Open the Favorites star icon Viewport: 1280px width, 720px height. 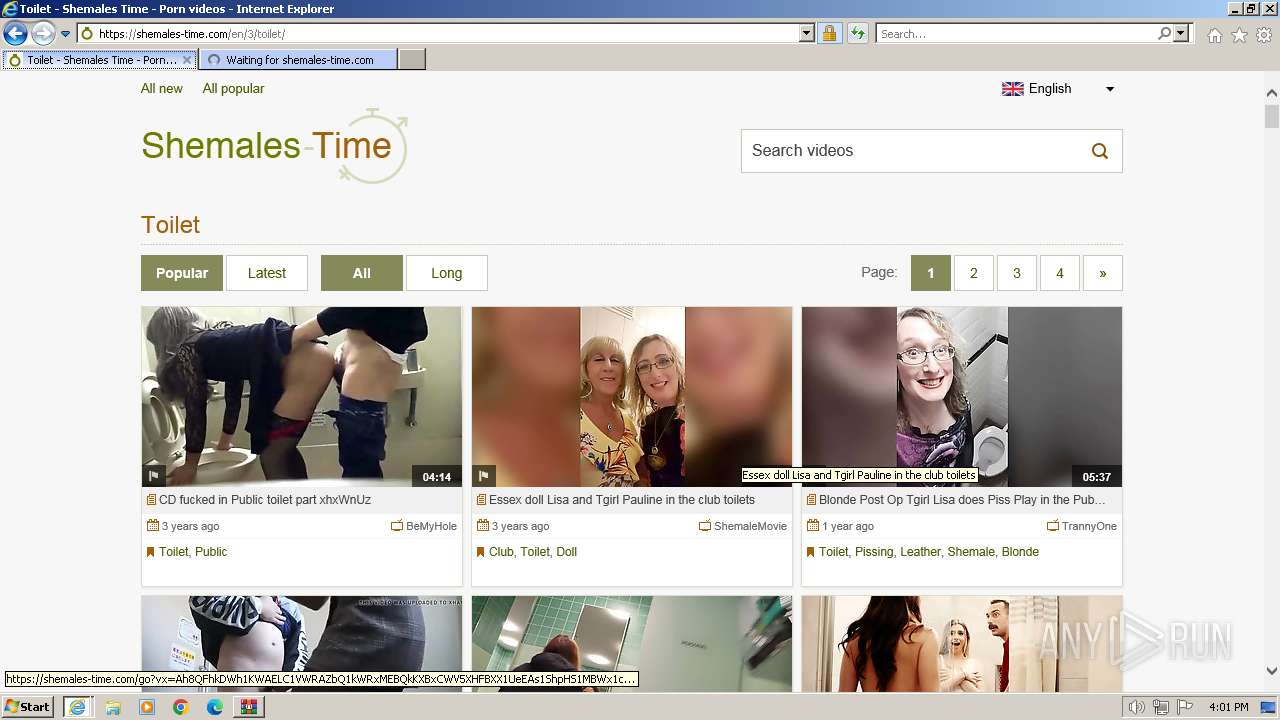[1239, 35]
